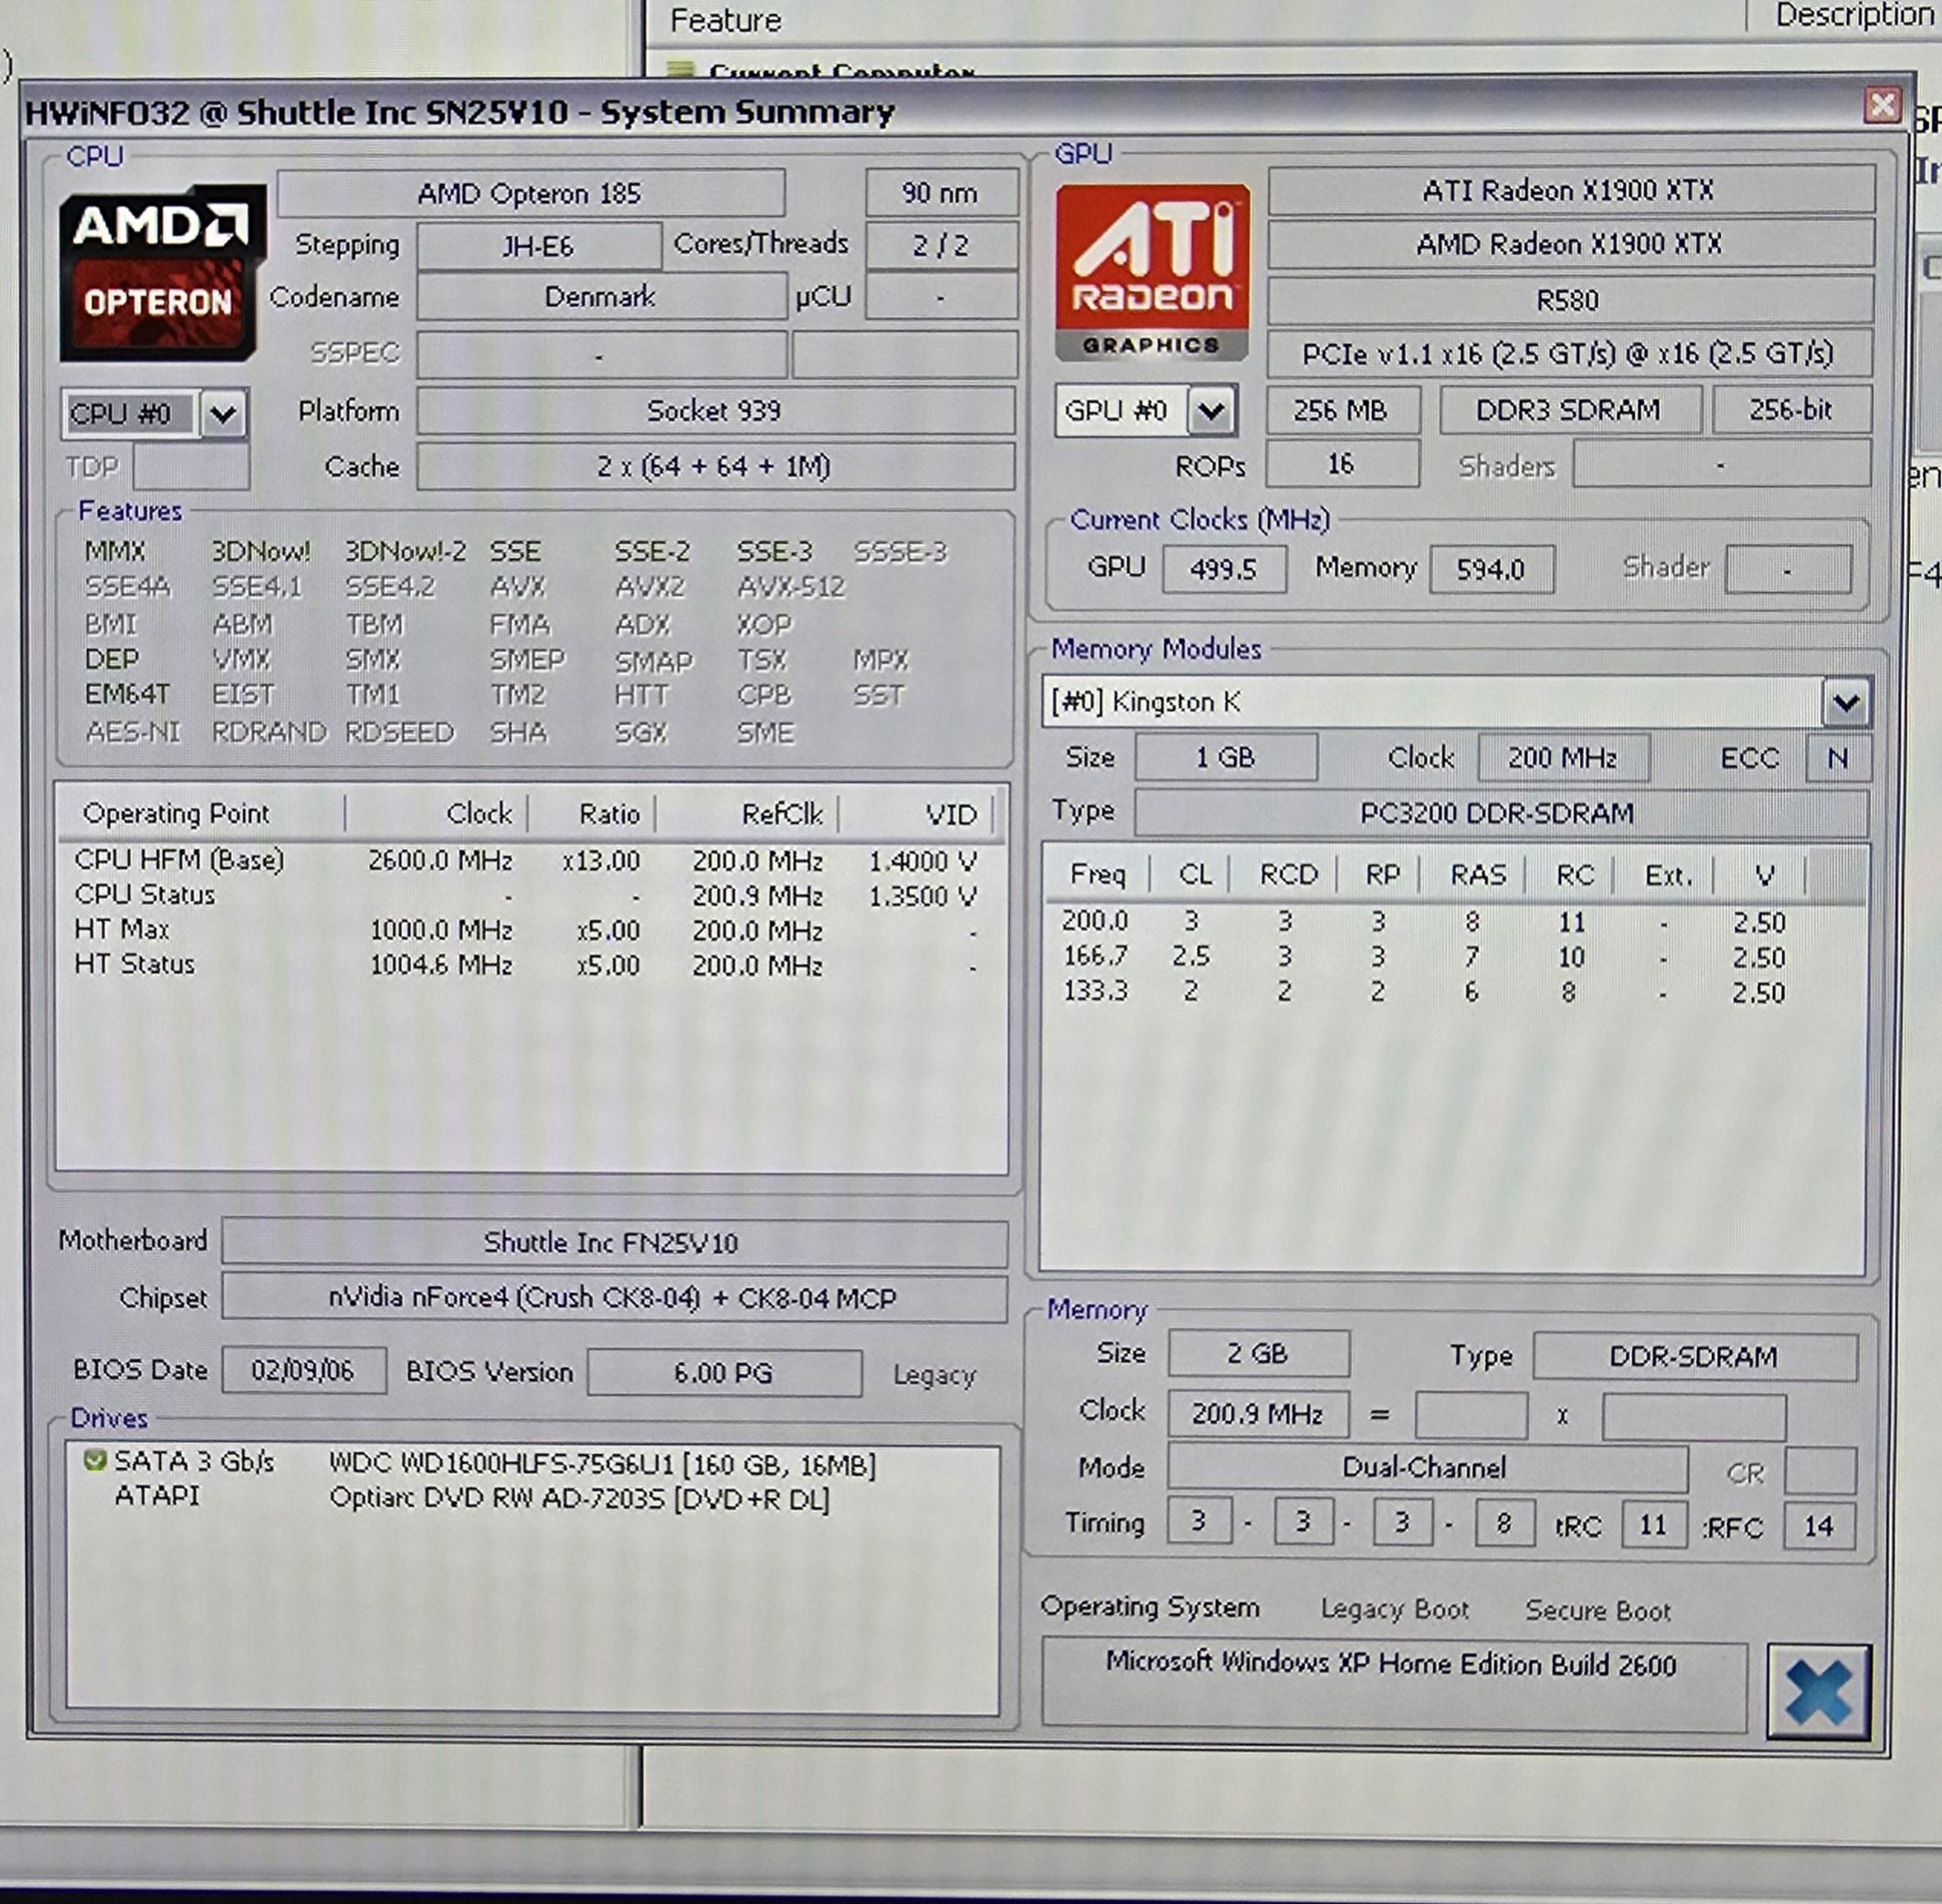Open the CPU #0 selector dropdown

223,413
